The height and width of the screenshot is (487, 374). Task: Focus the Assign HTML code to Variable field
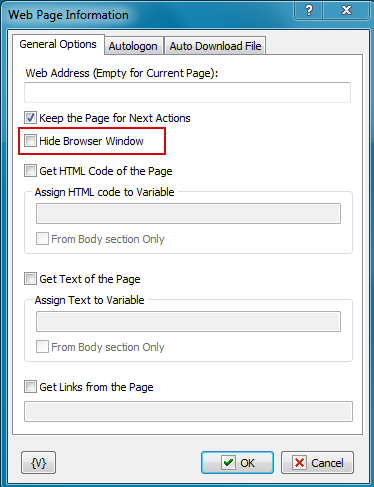tap(188, 213)
